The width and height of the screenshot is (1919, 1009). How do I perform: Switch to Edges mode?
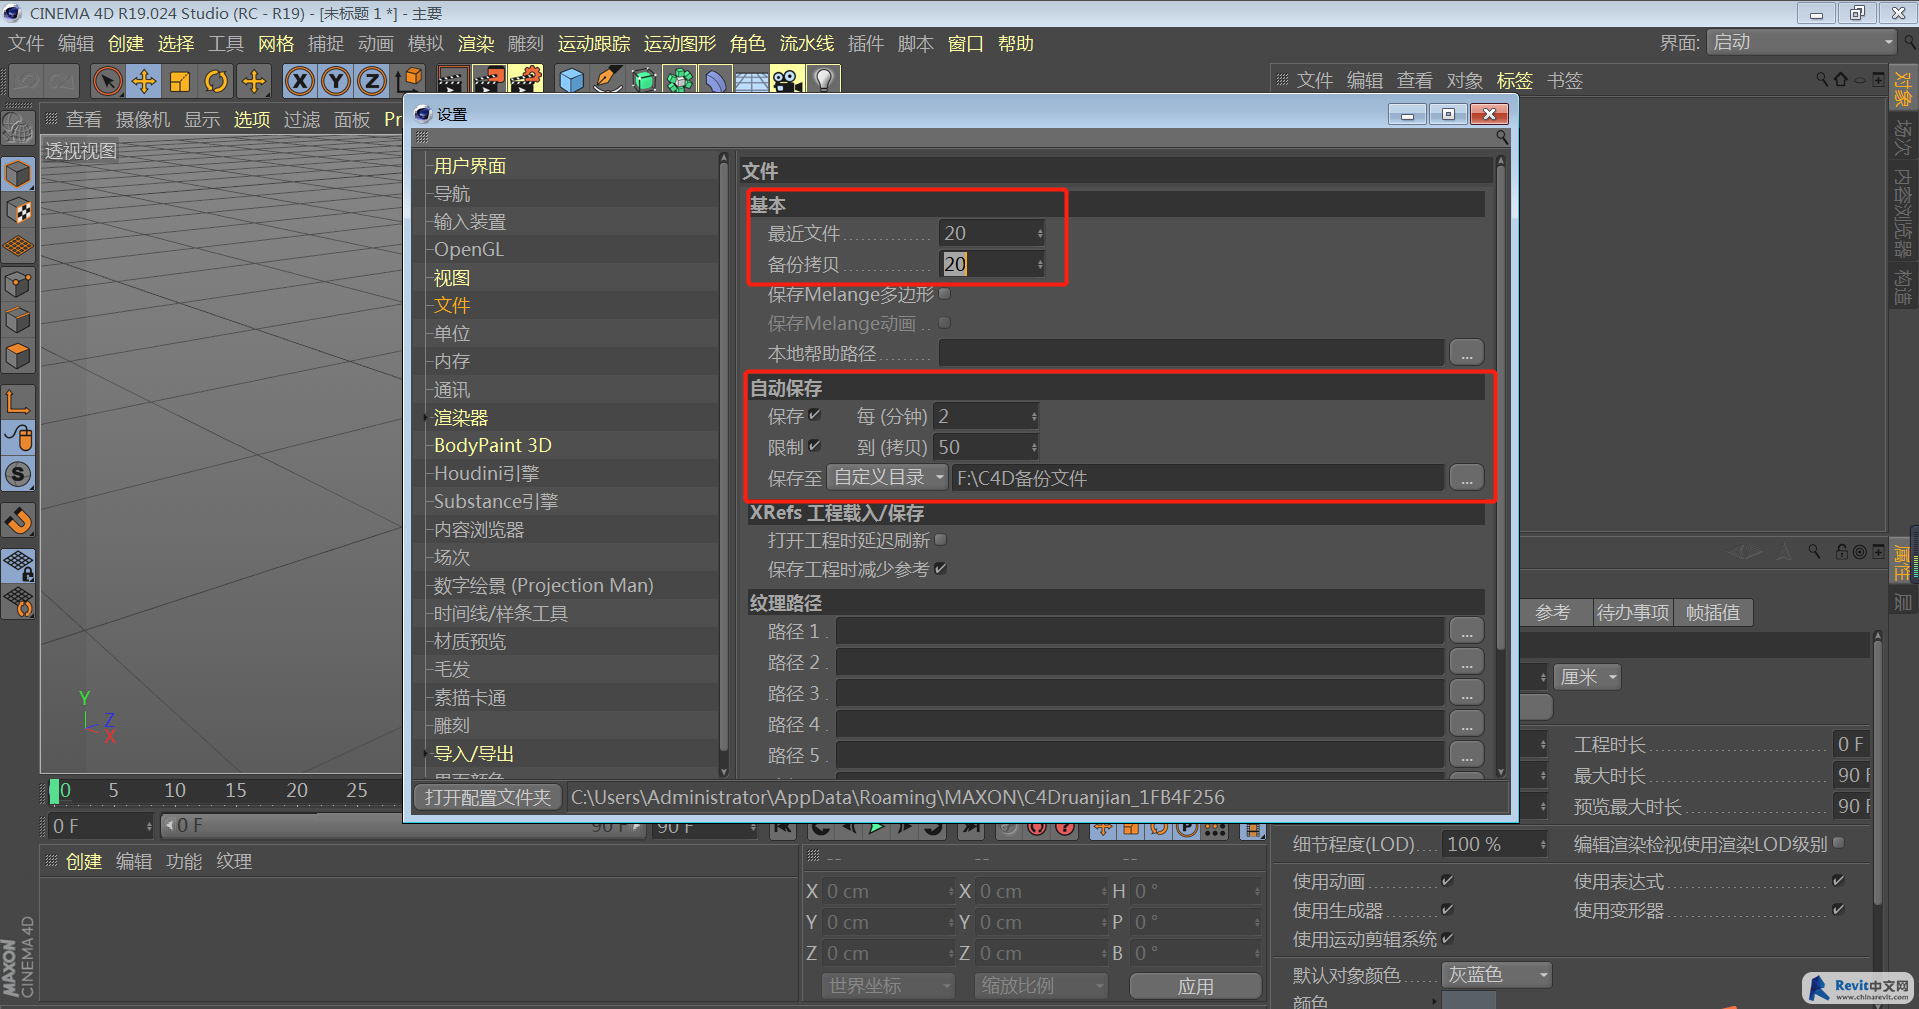[18, 320]
